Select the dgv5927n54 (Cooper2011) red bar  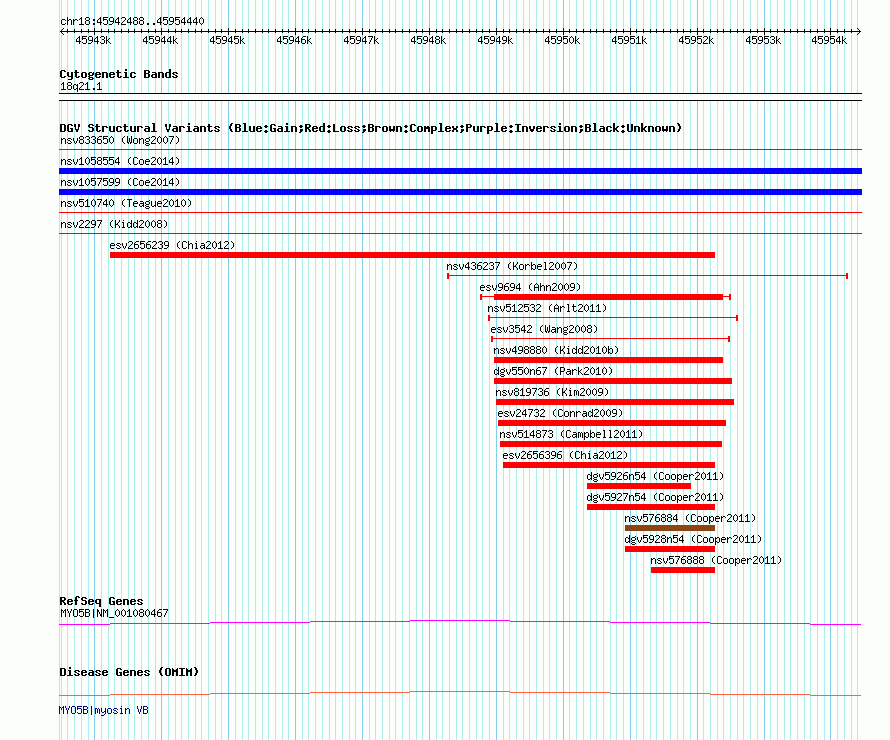pos(650,507)
